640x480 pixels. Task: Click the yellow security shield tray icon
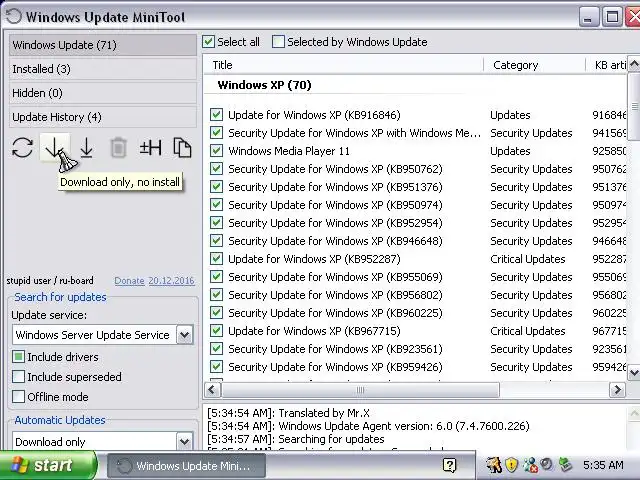511,464
